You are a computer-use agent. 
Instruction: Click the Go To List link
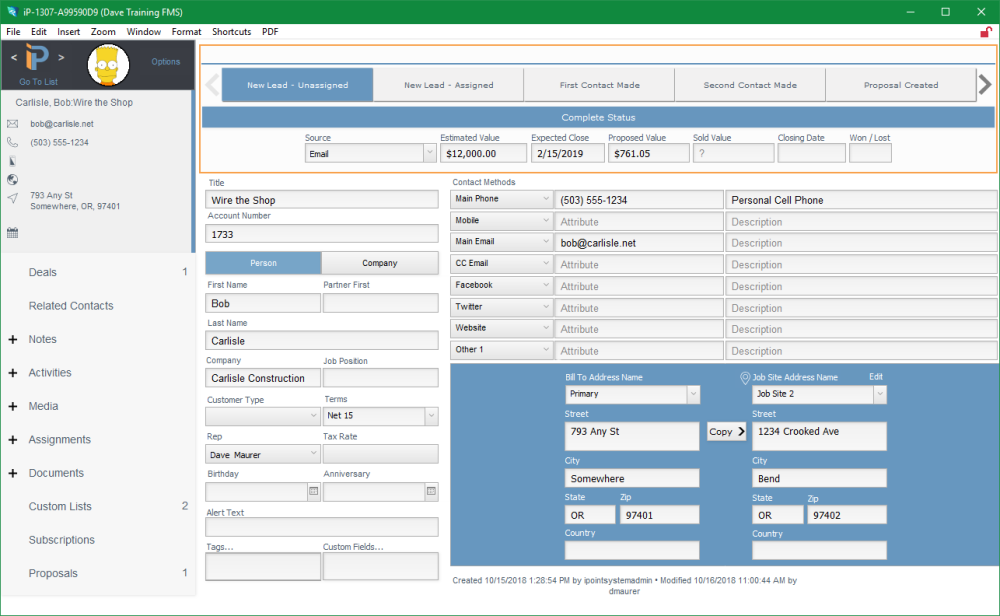pyautogui.click(x=38, y=82)
